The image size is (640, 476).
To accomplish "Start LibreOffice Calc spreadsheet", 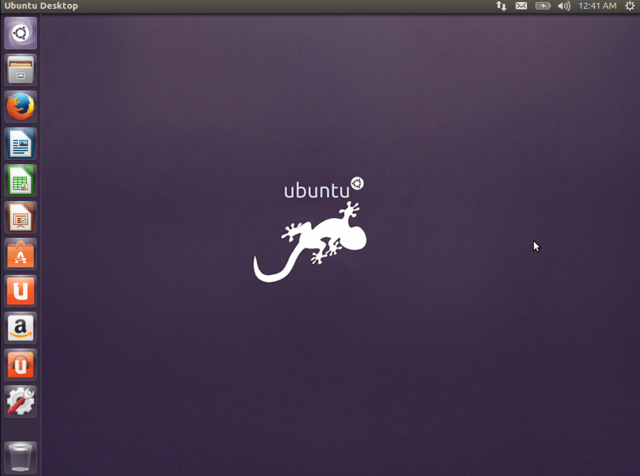I will (20, 180).
